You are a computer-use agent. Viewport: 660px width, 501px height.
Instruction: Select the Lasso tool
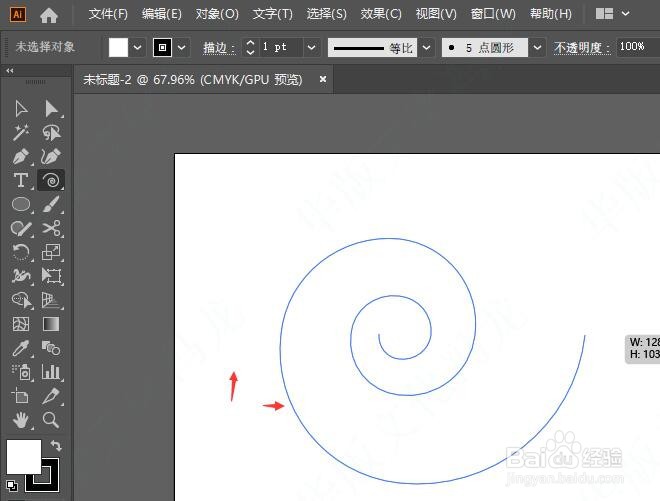pos(51,133)
